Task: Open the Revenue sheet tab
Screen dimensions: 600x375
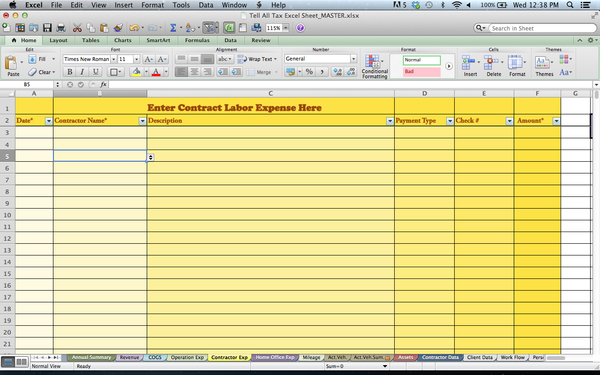Action: click(129, 357)
